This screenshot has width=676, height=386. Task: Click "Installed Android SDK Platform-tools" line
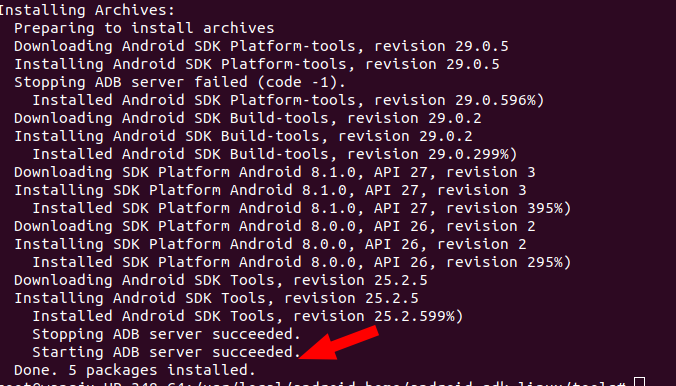(x=288, y=100)
